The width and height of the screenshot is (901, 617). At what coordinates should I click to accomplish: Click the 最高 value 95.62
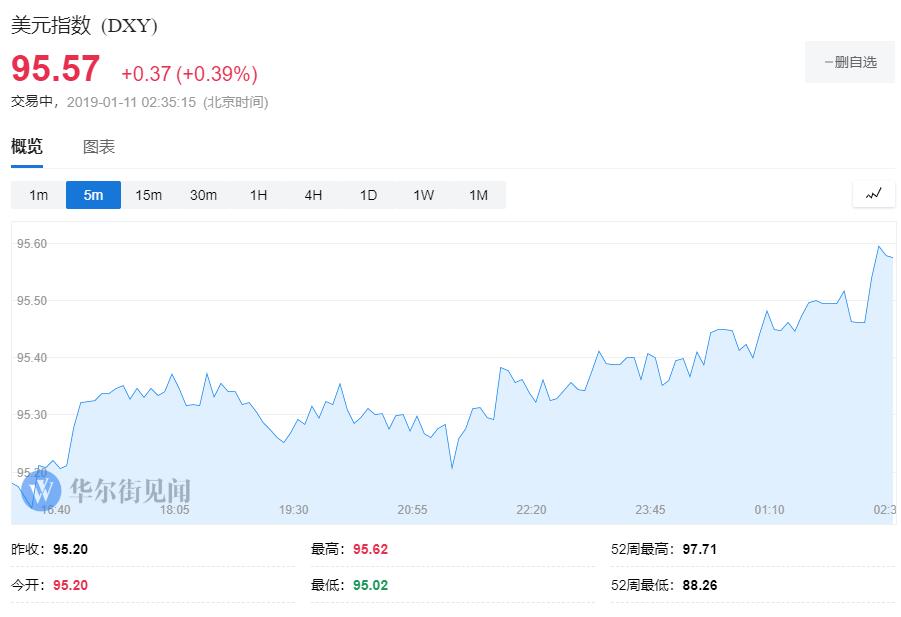pos(370,549)
